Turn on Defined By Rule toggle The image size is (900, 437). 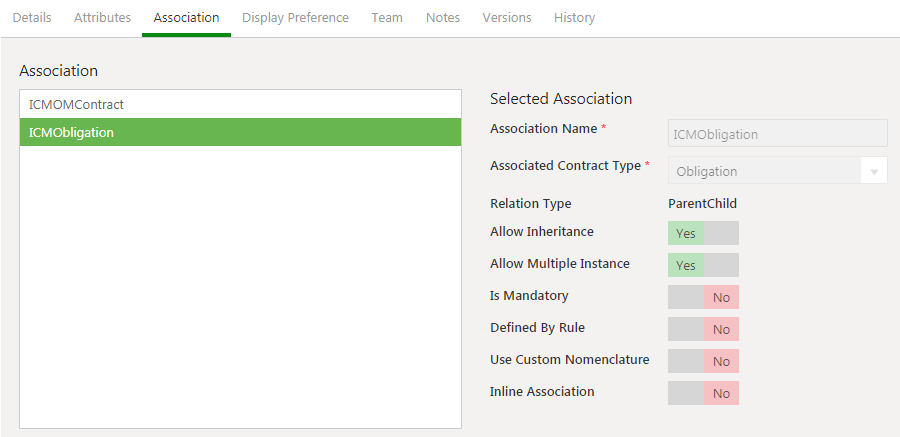pos(703,329)
